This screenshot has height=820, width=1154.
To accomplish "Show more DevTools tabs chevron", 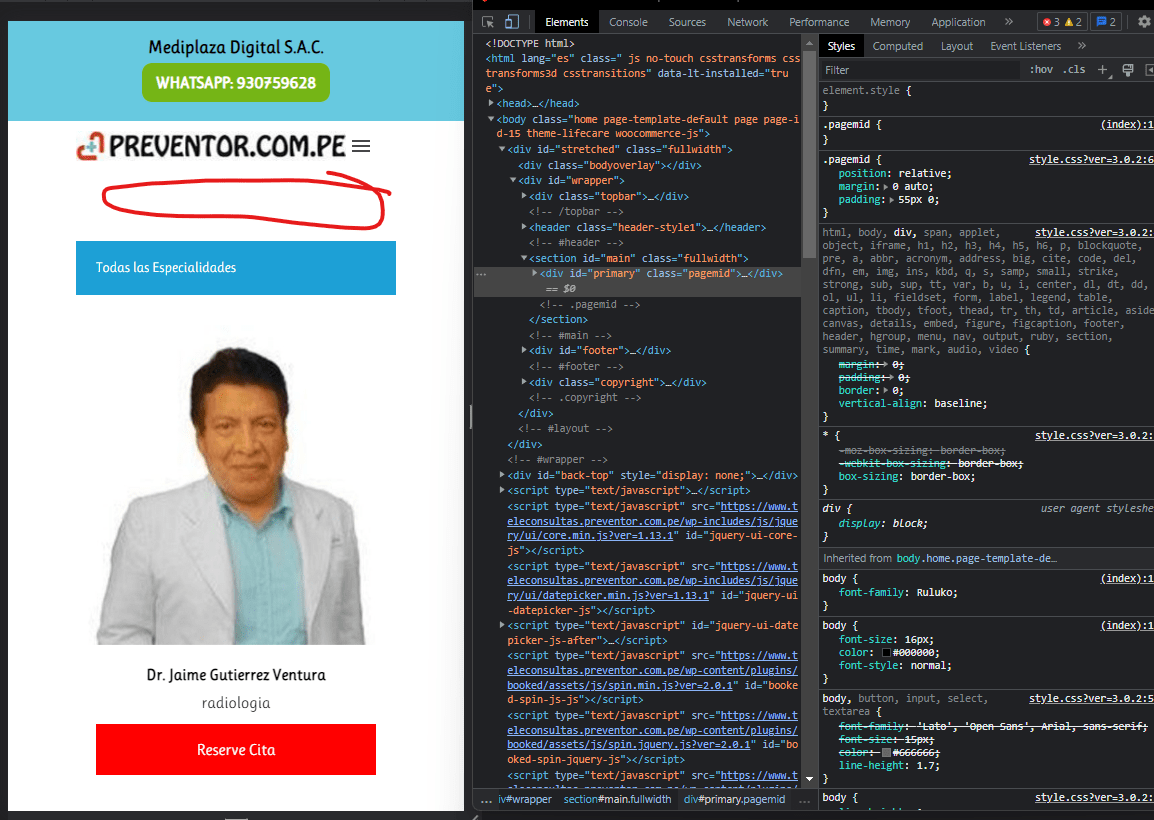I will pyautogui.click(x=1009, y=22).
